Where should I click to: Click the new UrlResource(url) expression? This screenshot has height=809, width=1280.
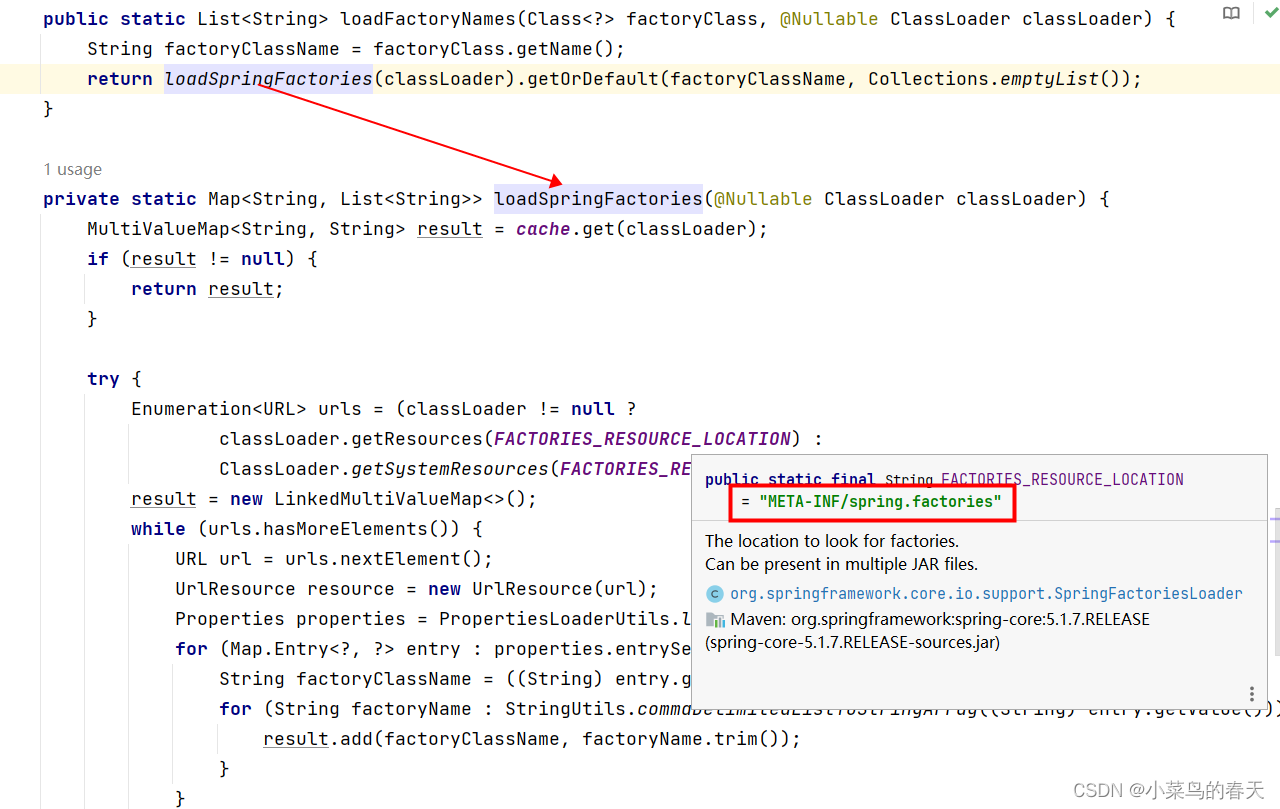[538, 589]
